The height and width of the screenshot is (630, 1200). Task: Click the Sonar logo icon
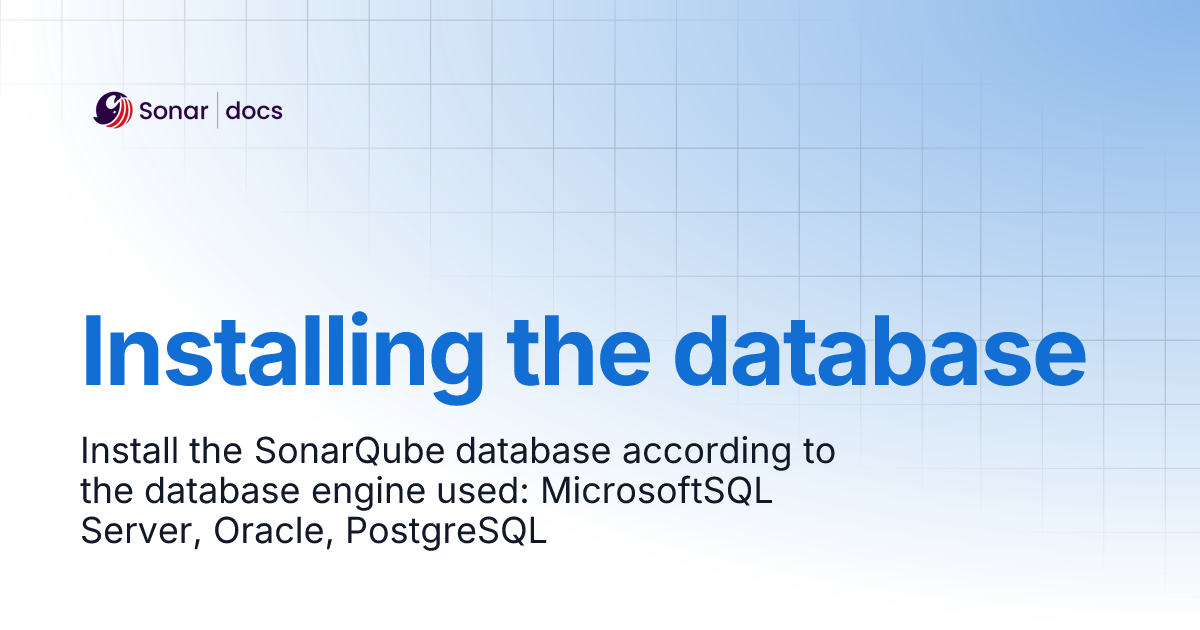point(113,110)
